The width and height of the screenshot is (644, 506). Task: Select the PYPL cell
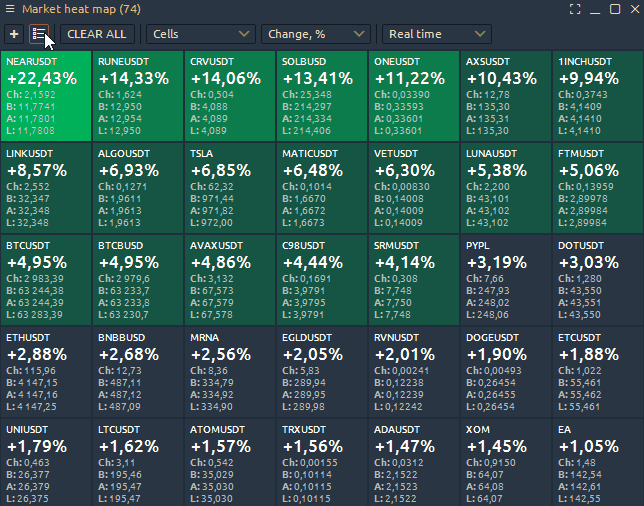(x=505, y=279)
